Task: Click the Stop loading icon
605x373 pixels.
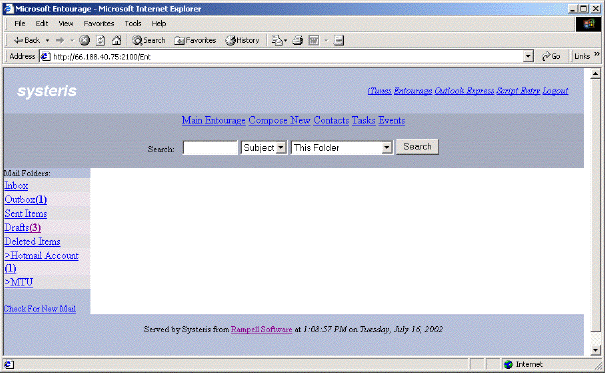Action: [84, 40]
